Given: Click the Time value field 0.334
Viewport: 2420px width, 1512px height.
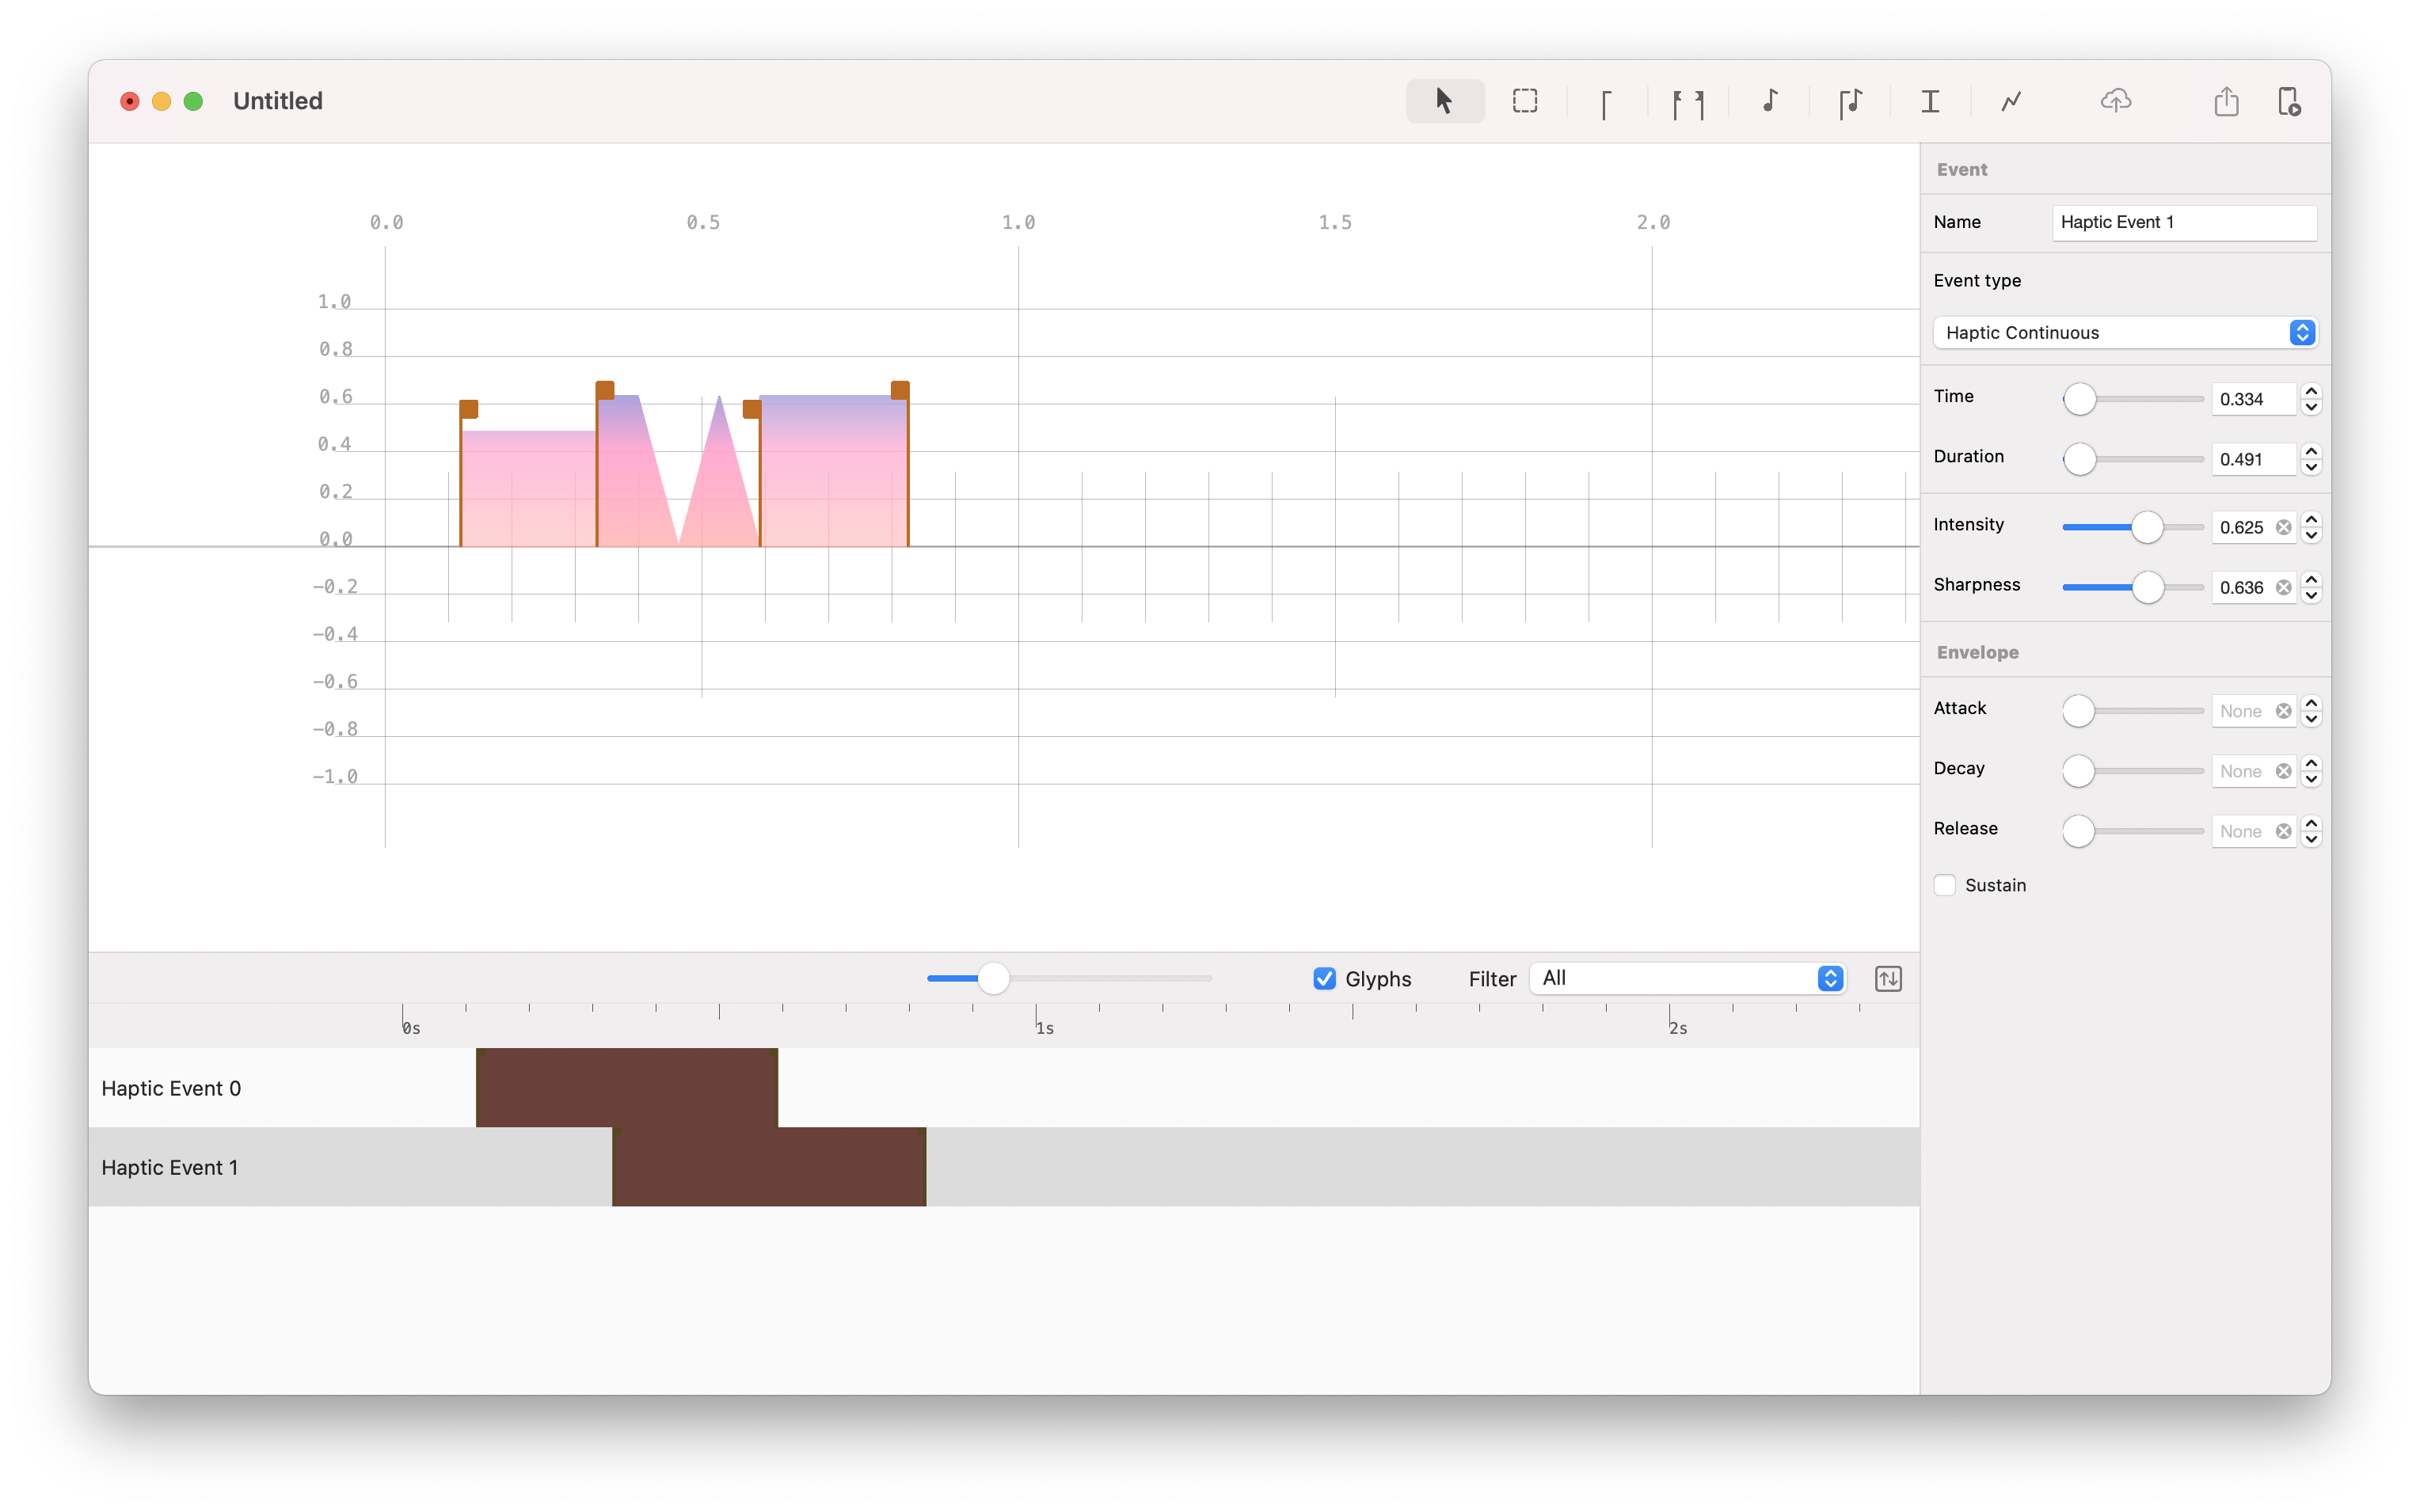Looking at the screenshot, I should pos(2254,398).
